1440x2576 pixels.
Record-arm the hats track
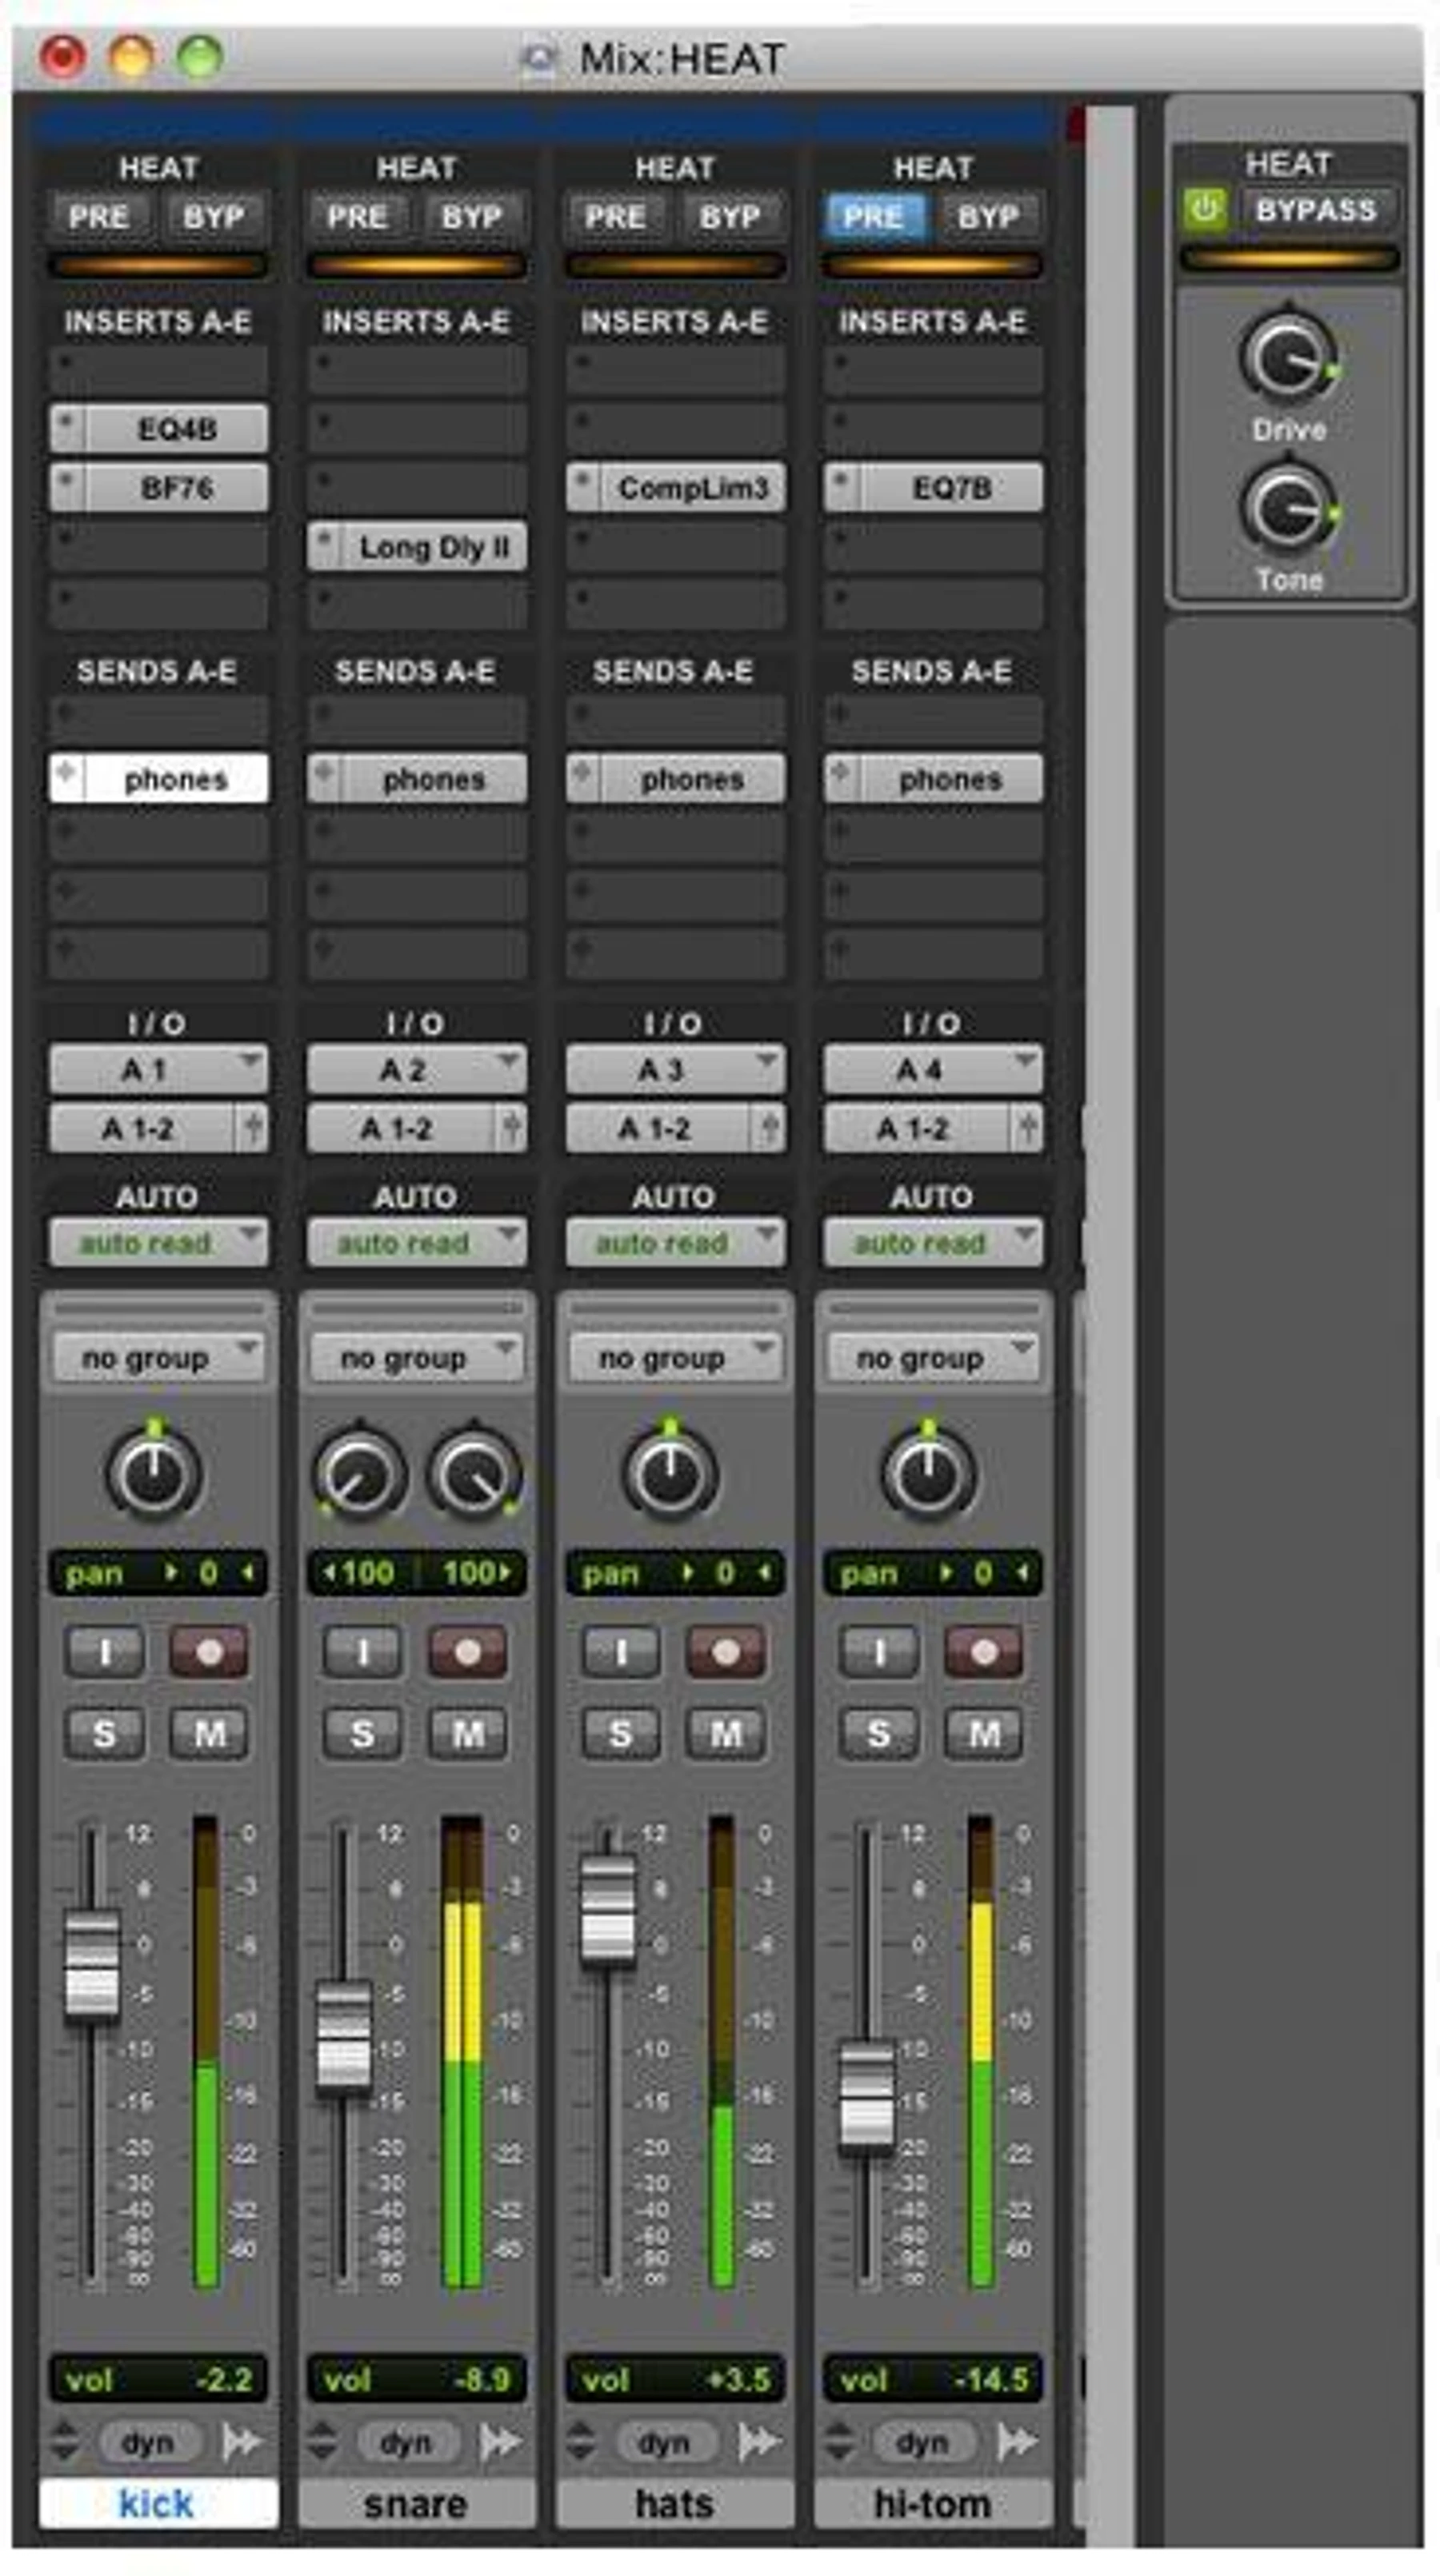[725, 1652]
